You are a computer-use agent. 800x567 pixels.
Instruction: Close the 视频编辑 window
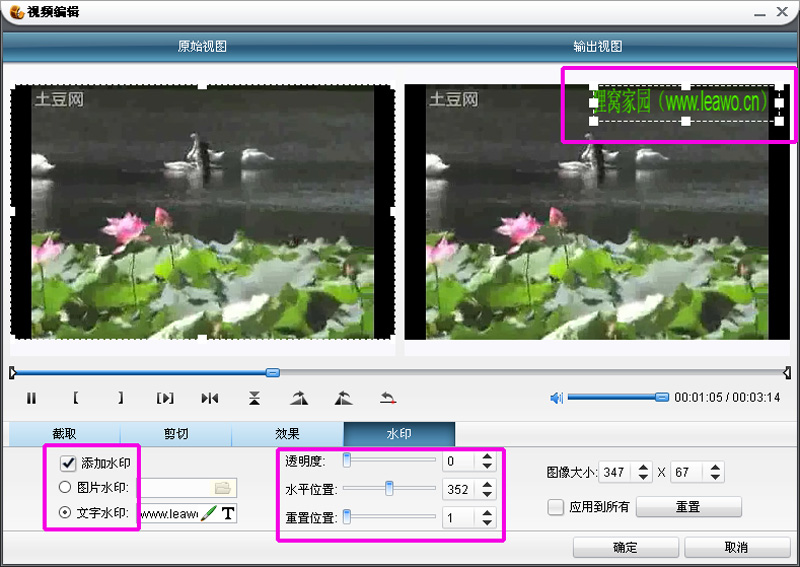(782, 11)
